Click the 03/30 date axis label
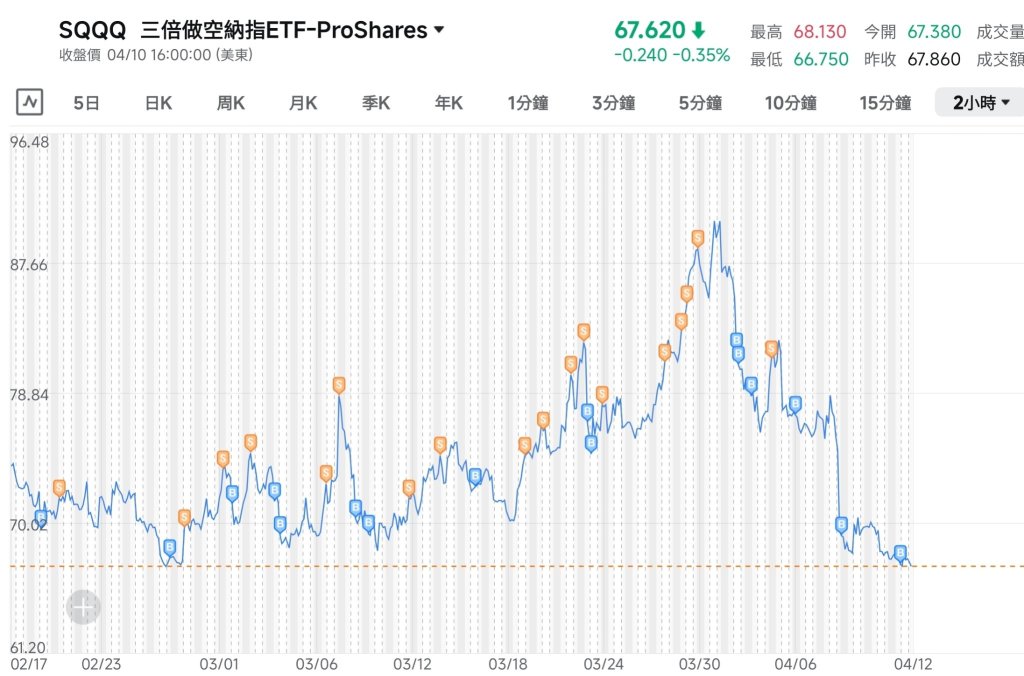The height and width of the screenshot is (676, 1024). tap(699, 664)
